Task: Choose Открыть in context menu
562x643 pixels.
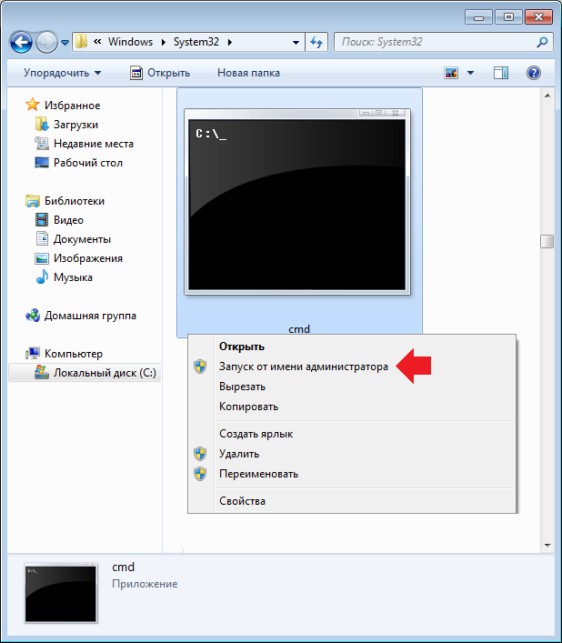Action: pos(242,347)
